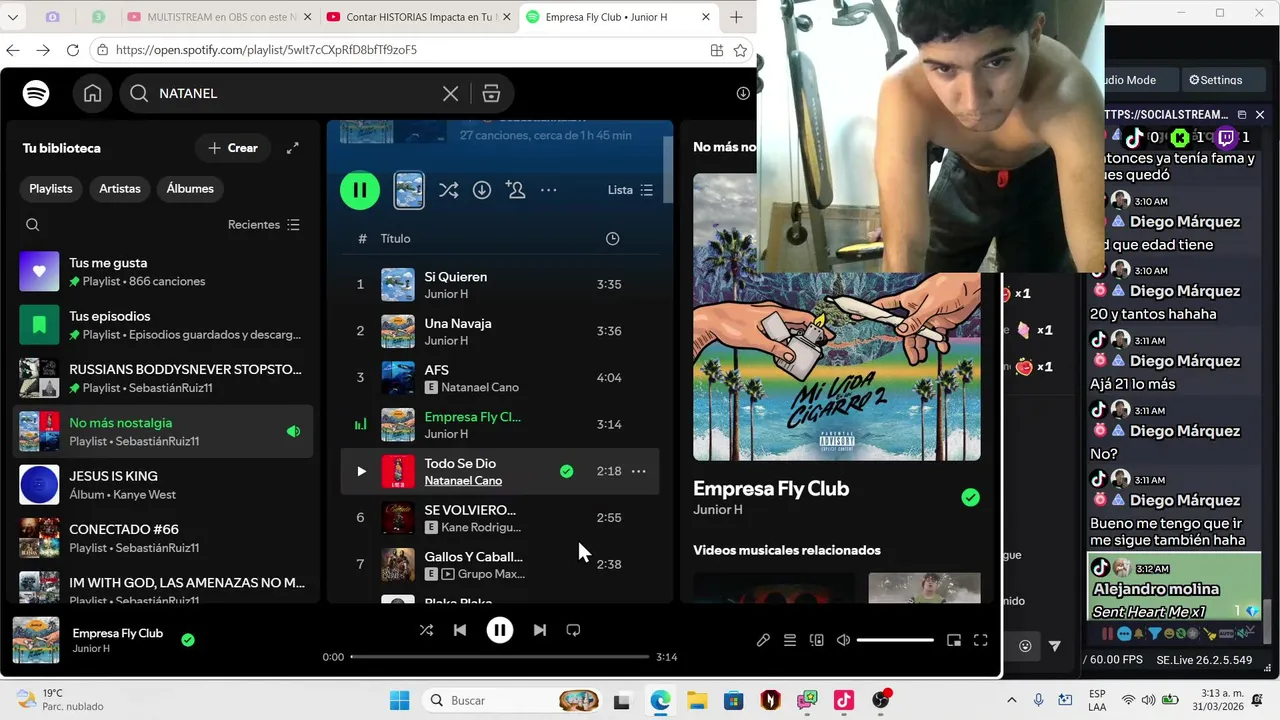Image resolution: width=1280 pixels, height=720 pixels.
Task: Filter the library by Artistas
Action: [120, 188]
